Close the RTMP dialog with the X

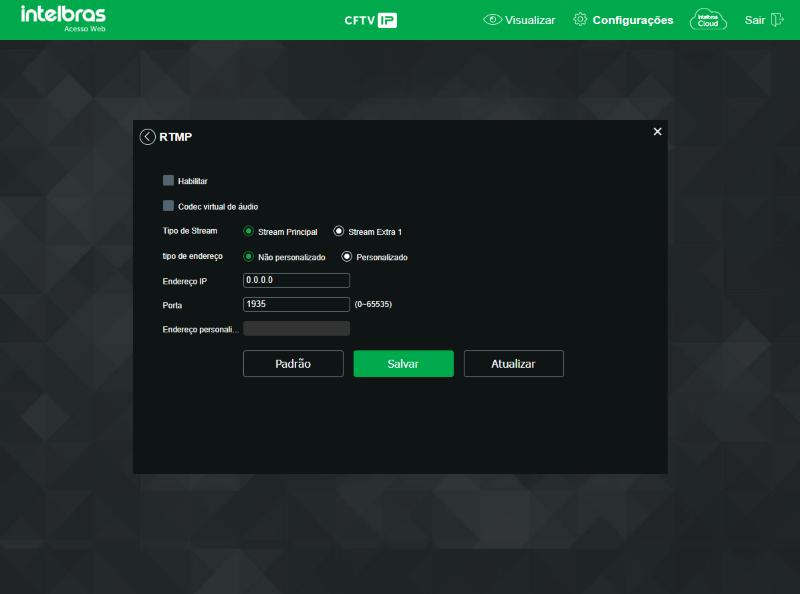658,132
